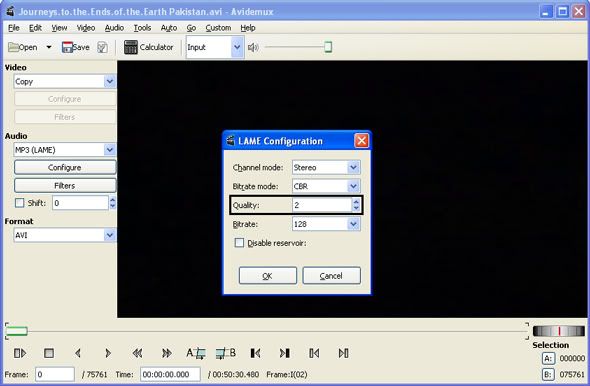Open the View menu
Screen dimensions: 590x386
click(x=59, y=28)
